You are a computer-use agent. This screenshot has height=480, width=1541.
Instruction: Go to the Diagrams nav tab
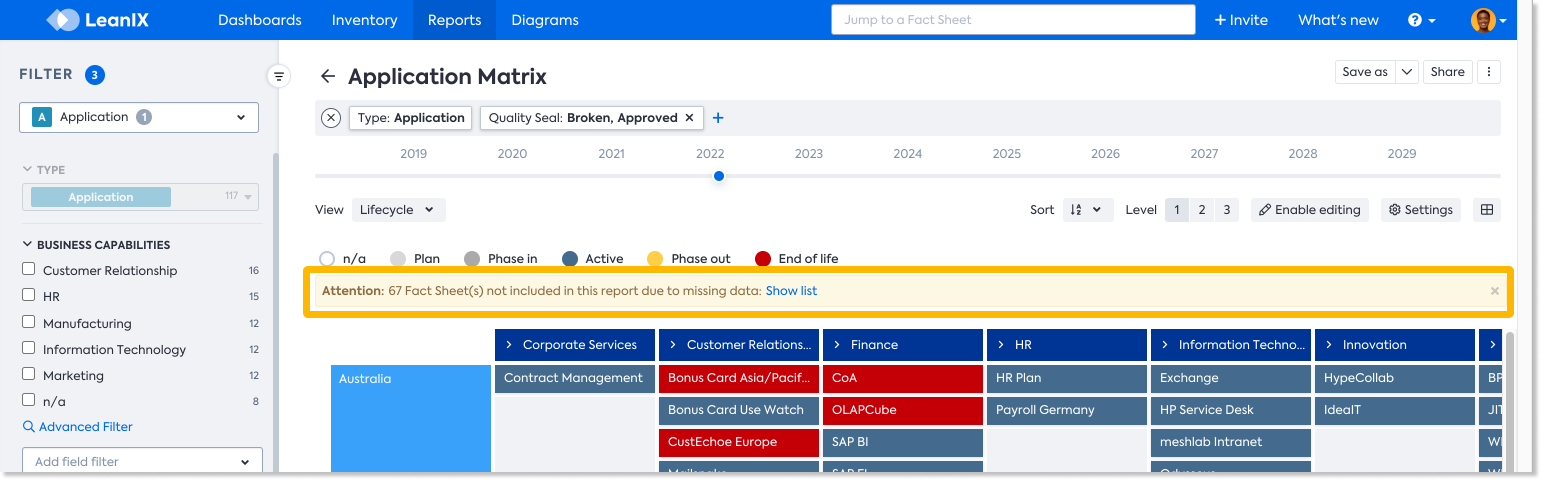pyautogui.click(x=545, y=20)
